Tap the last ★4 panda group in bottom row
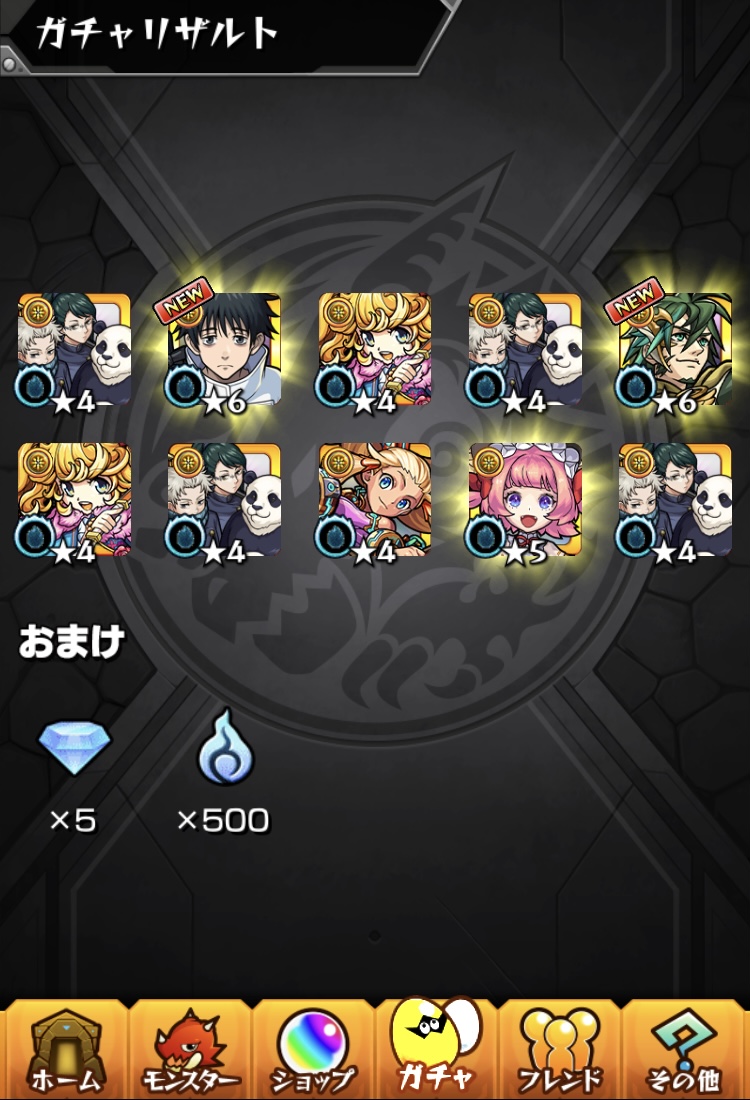Viewport: 750px width, 1100px height. [675, 499]
